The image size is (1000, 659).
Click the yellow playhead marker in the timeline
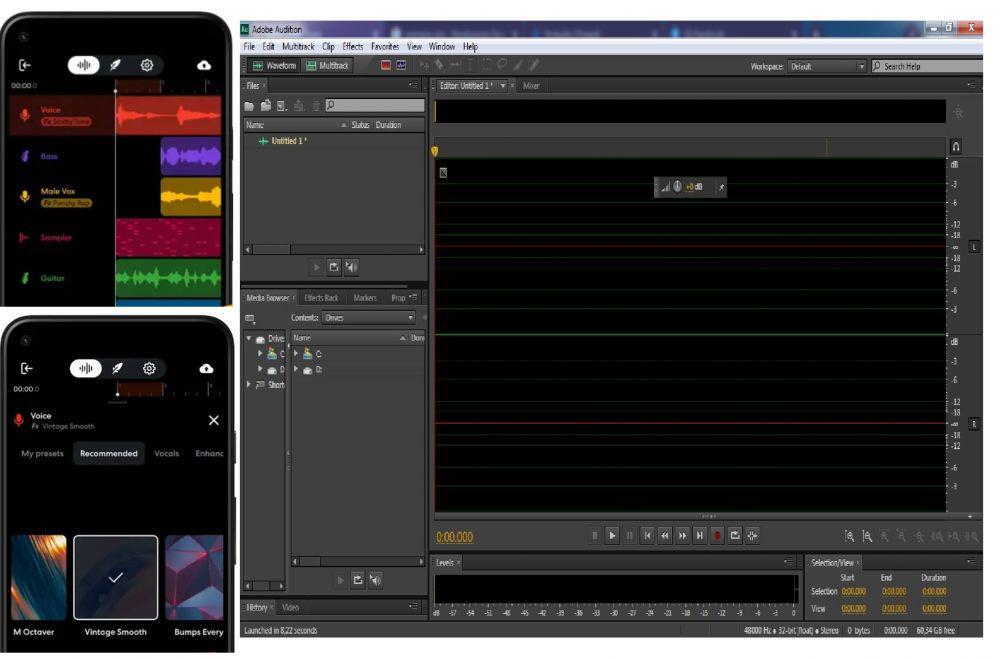(x=435, y=151)
